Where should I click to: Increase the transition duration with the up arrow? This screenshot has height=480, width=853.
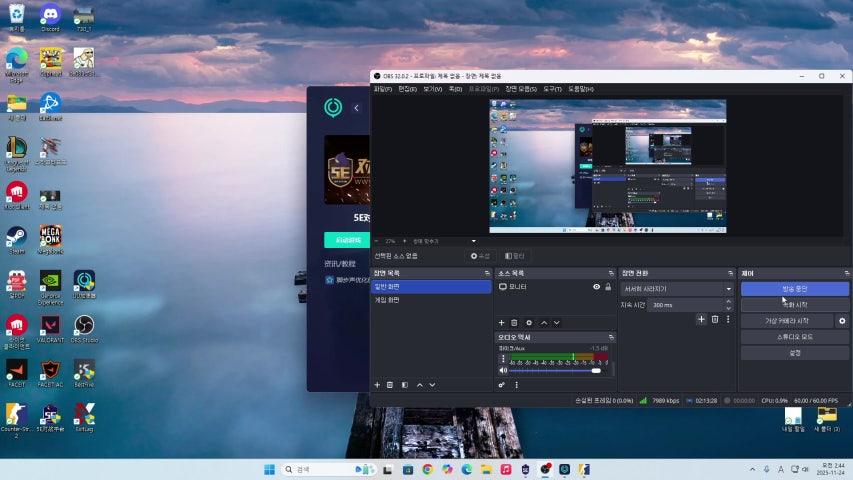click(x=728, y=301)
